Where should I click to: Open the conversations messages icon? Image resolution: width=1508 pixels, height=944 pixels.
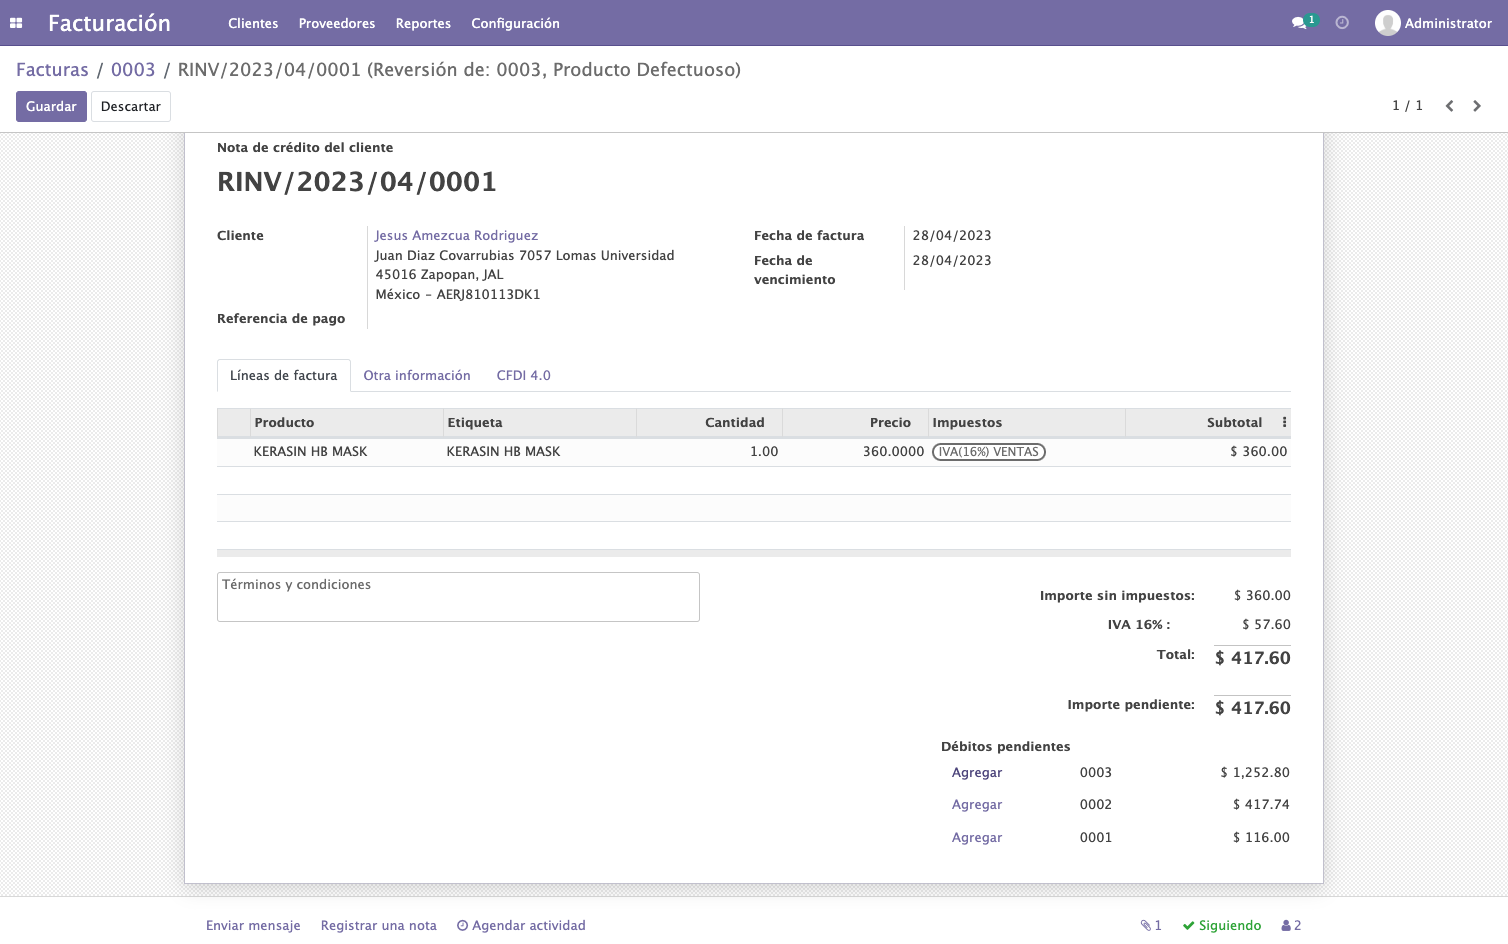pyautogui.click(x=1299, y=23)
